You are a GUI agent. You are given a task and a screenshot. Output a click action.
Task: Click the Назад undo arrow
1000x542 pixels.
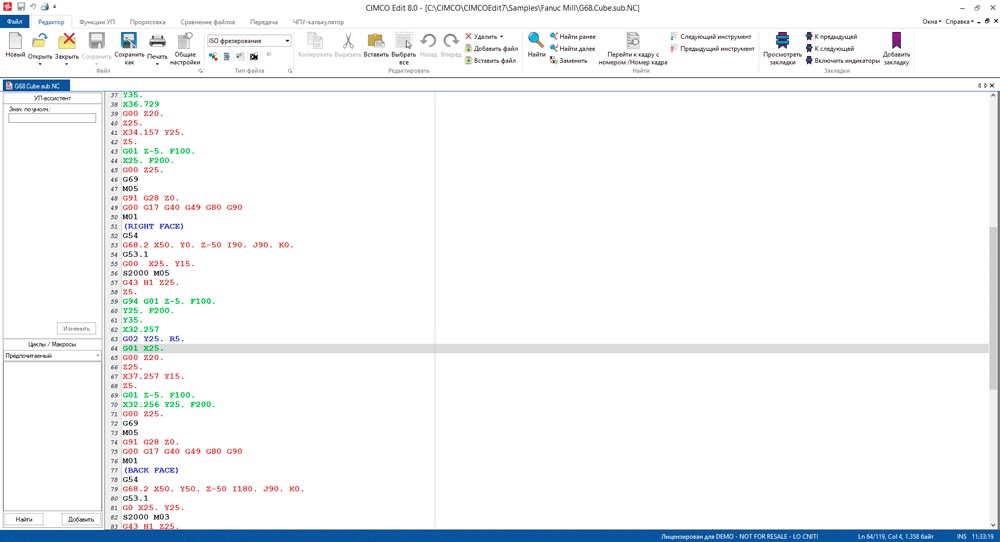(x=428, y=41)
